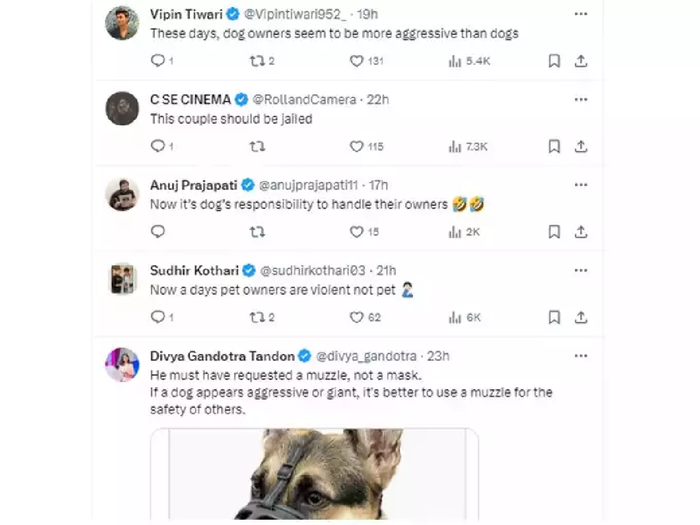Retweet Anuj Prajapati's tweet
Viewport: 700px width, 525px height.
(256, 232)
